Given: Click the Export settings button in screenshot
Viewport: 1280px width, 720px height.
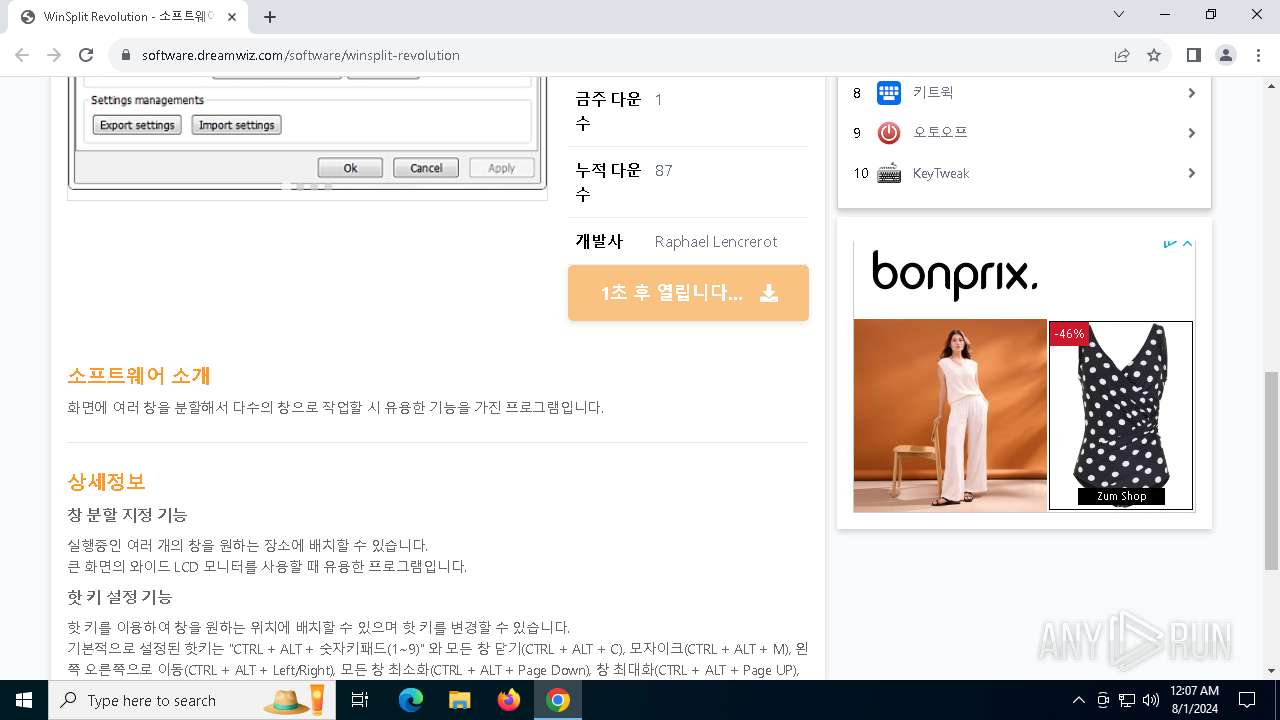Looking at the screenshot, I should pos(137,125).
